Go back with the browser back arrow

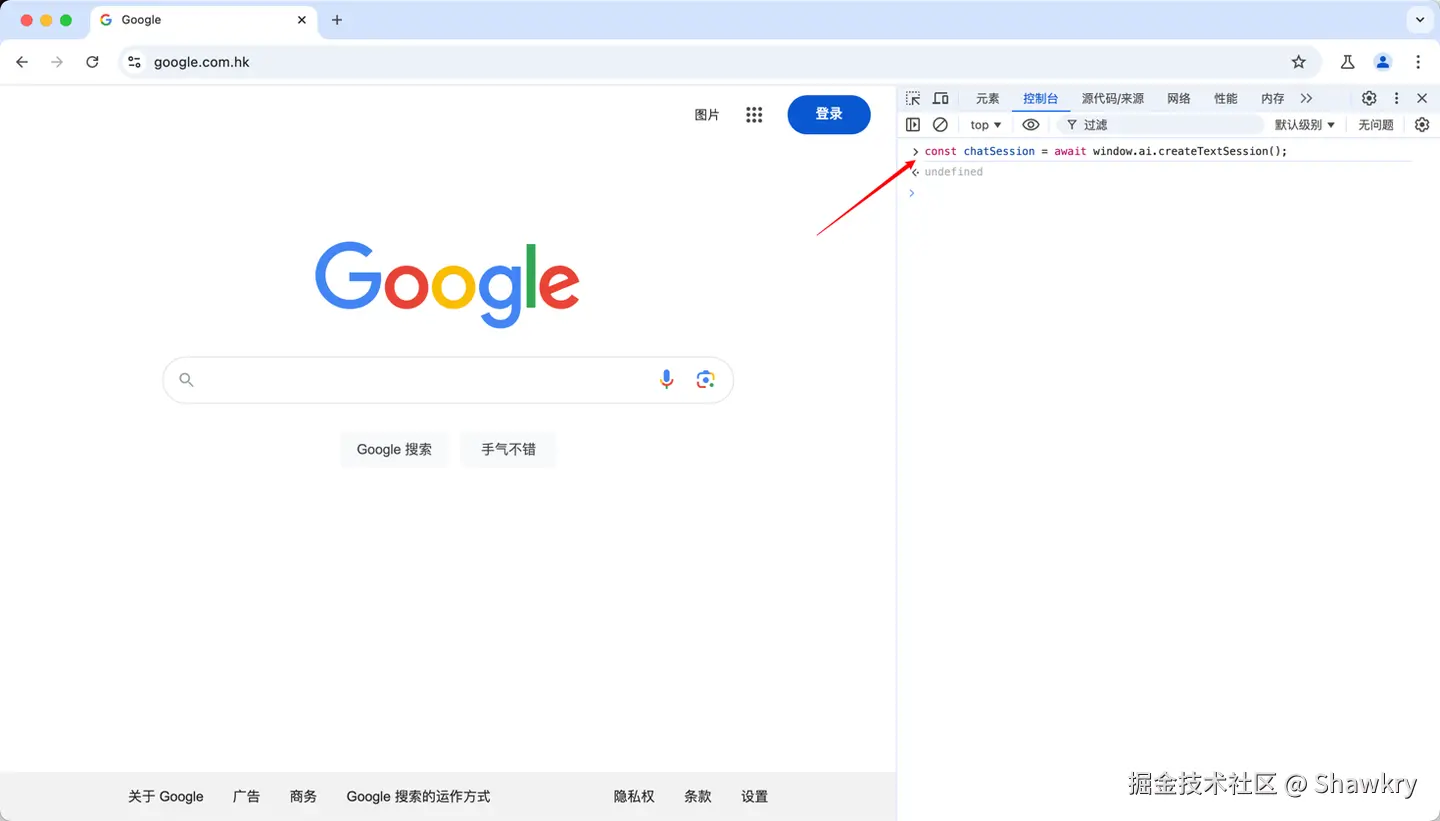pyautogui.click(x=22, y=62)
